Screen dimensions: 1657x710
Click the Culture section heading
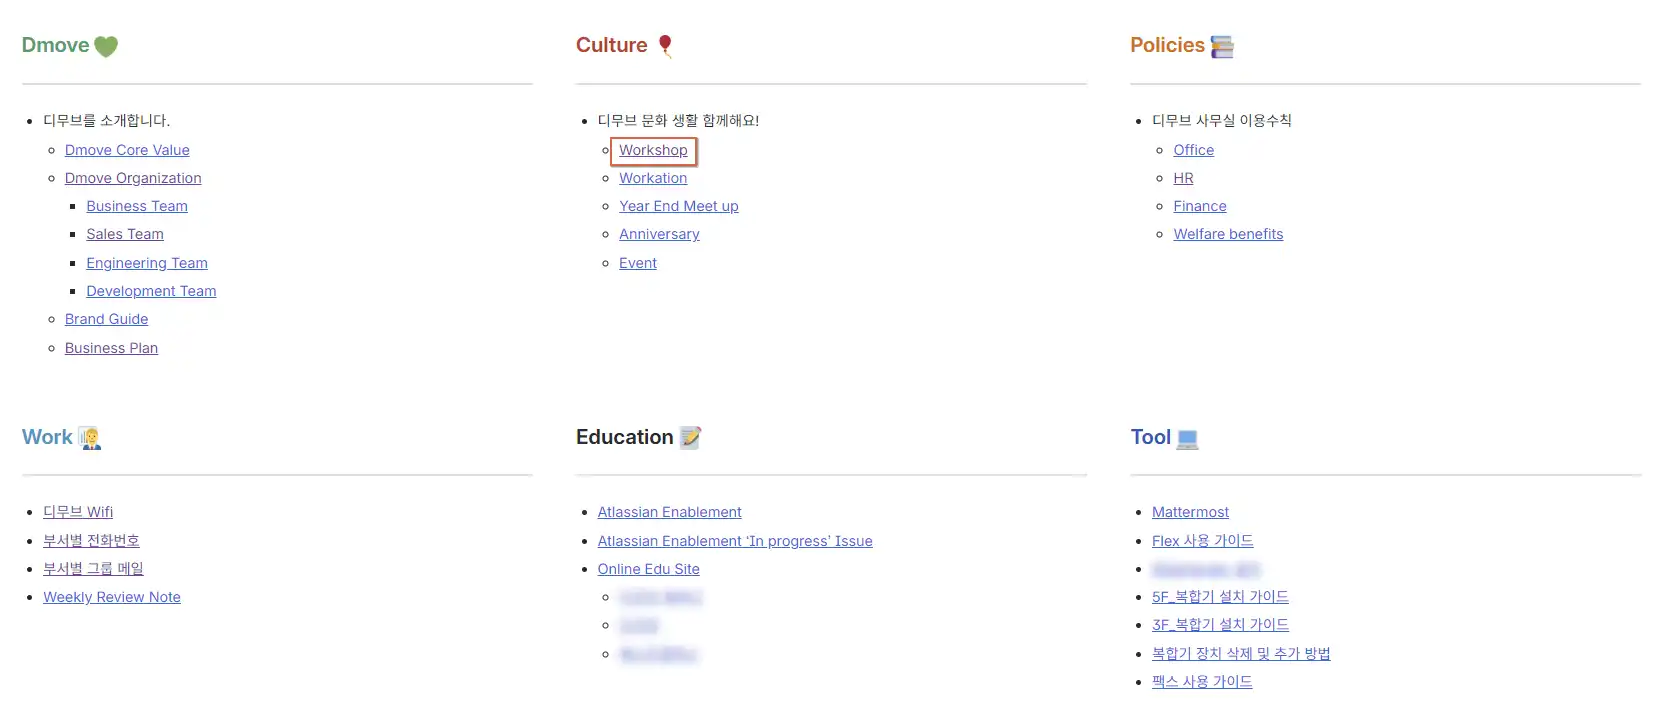[x=611, y=45]
